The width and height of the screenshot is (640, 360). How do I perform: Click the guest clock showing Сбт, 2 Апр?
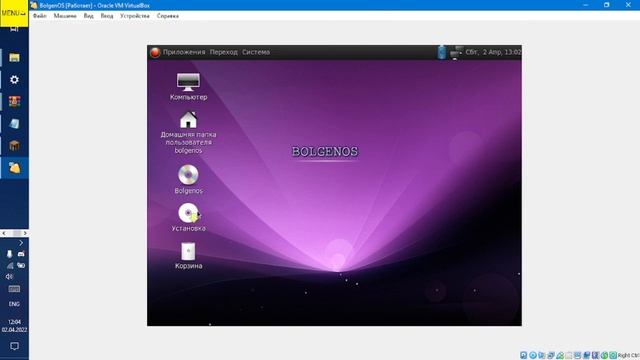click(x=493, y=52)
